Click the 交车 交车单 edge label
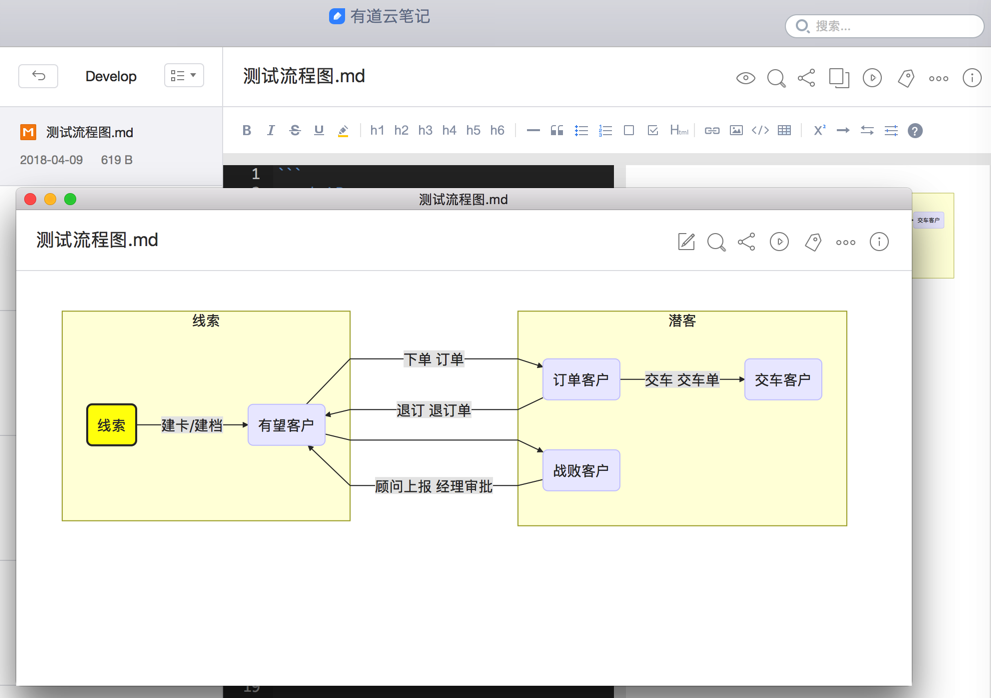Viewport: 991px width, 698px height. 682,379
